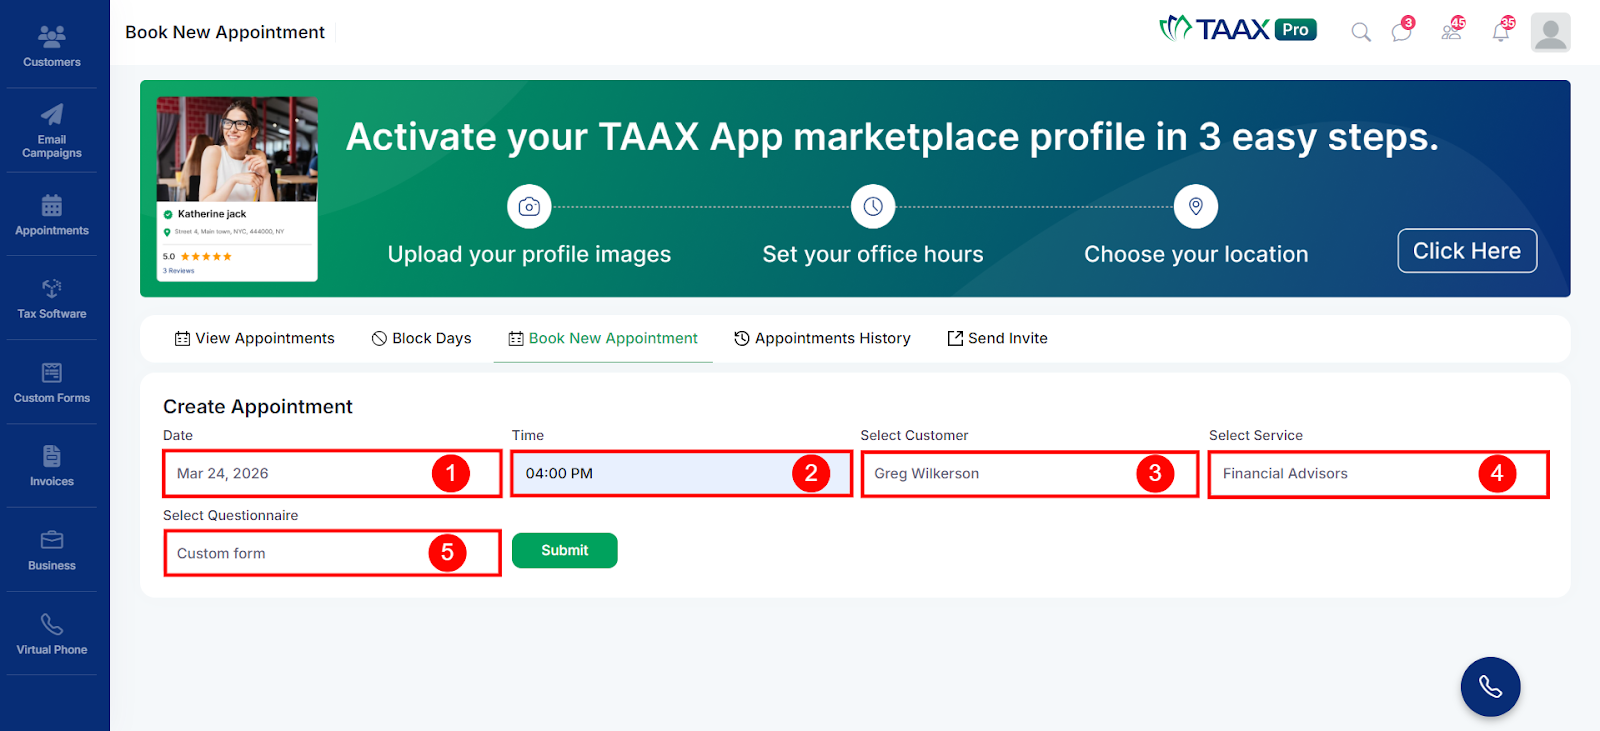Click the camera icon for profile images
The height and width of the screenshot is (731, 1600).
529,207
